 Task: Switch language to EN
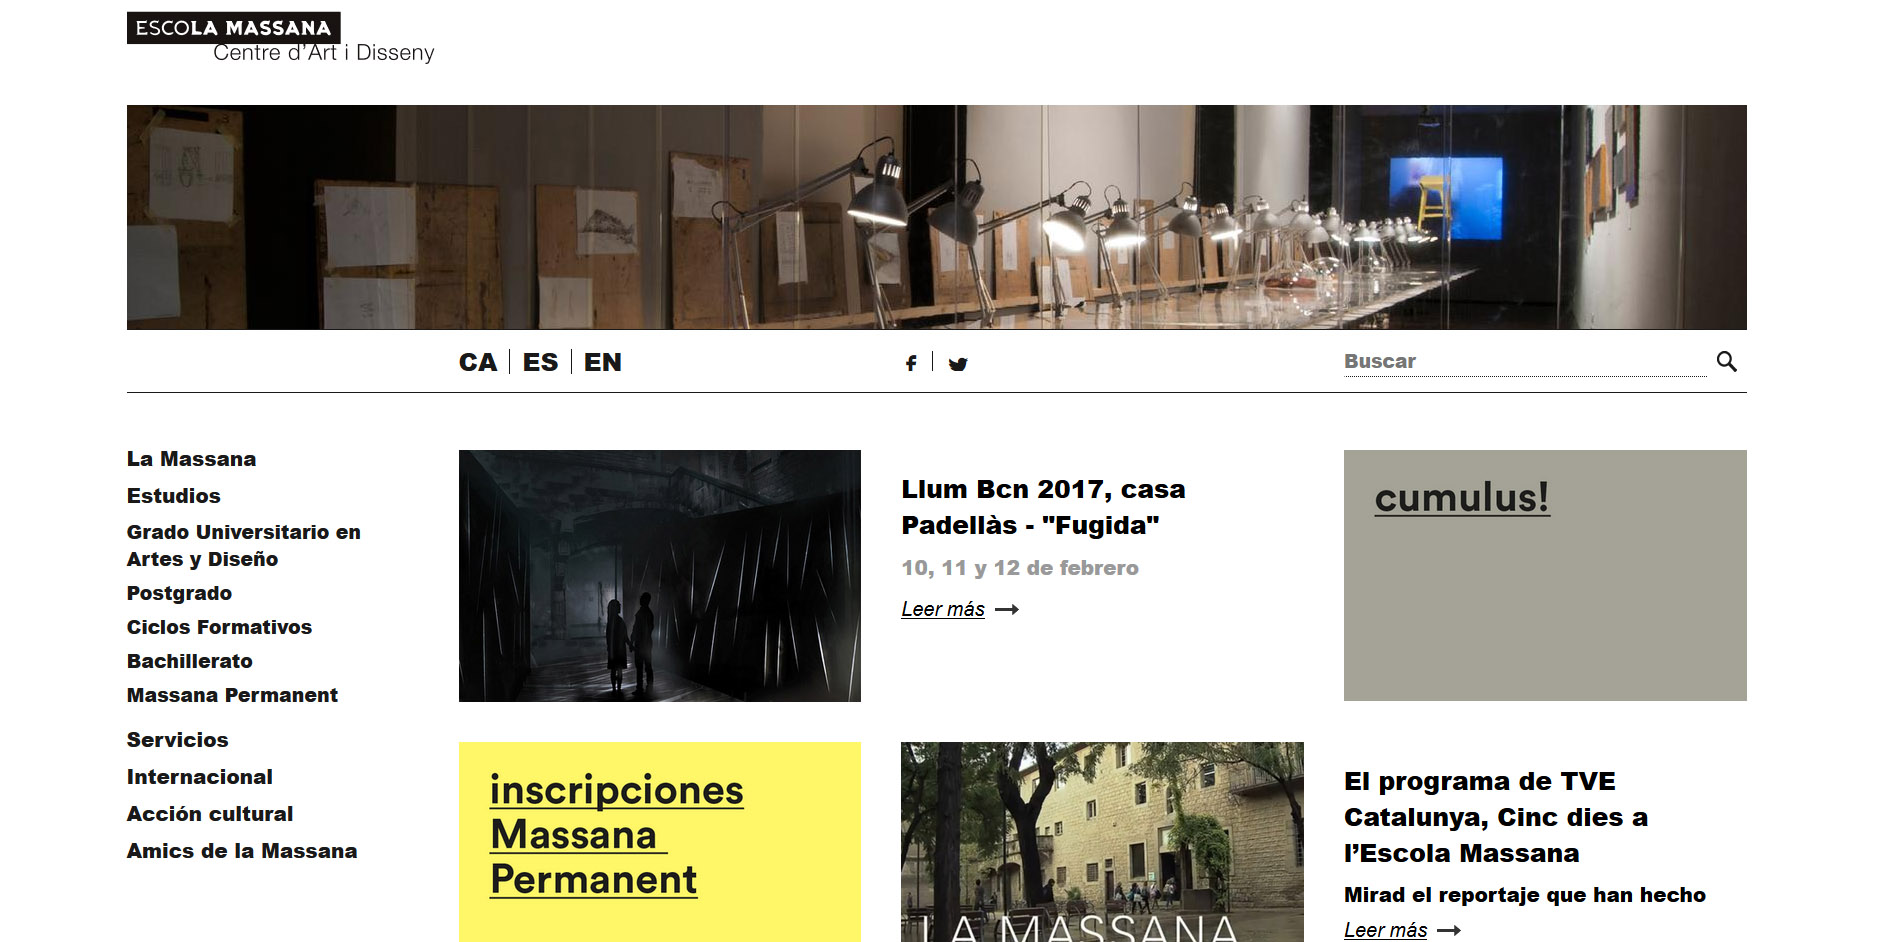point(603,362)
